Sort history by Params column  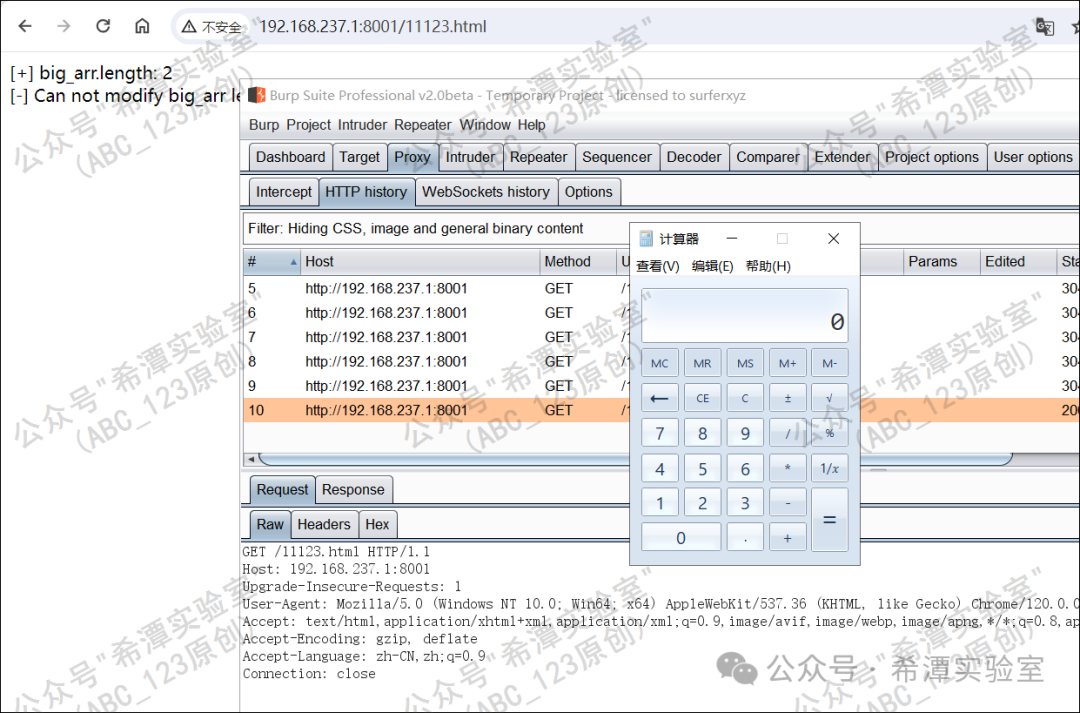941,262
